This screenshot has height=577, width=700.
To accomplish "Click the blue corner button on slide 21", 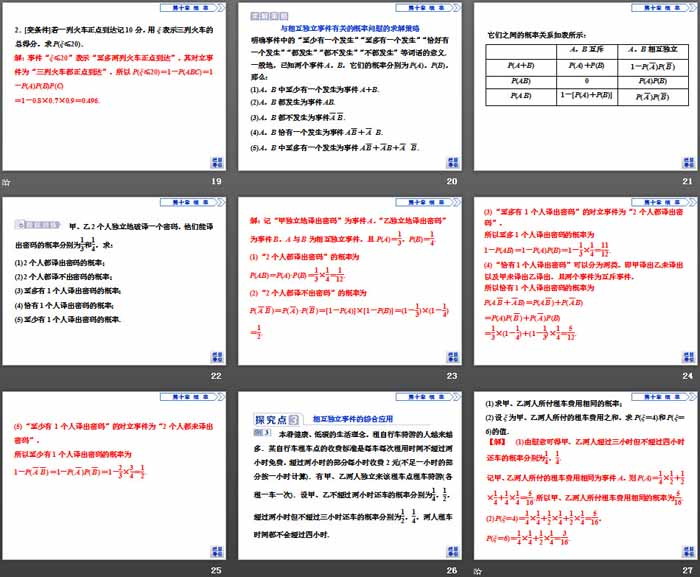I will coord(688,163).
